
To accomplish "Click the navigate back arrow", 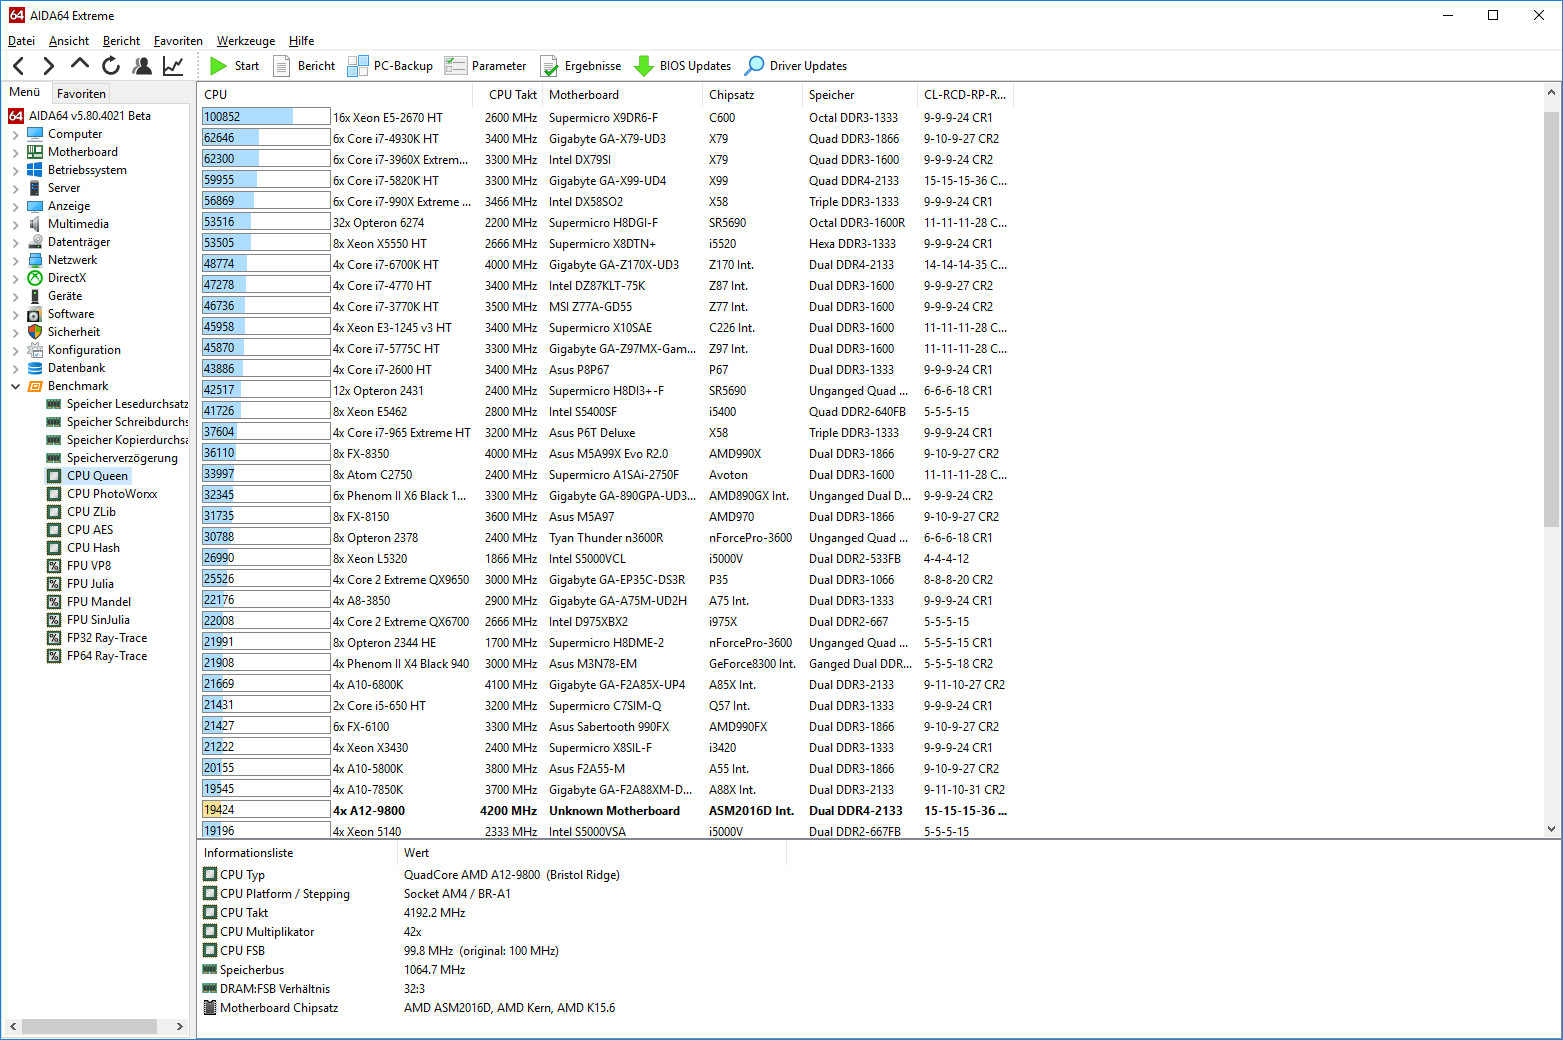I will (x=19, y=66).
